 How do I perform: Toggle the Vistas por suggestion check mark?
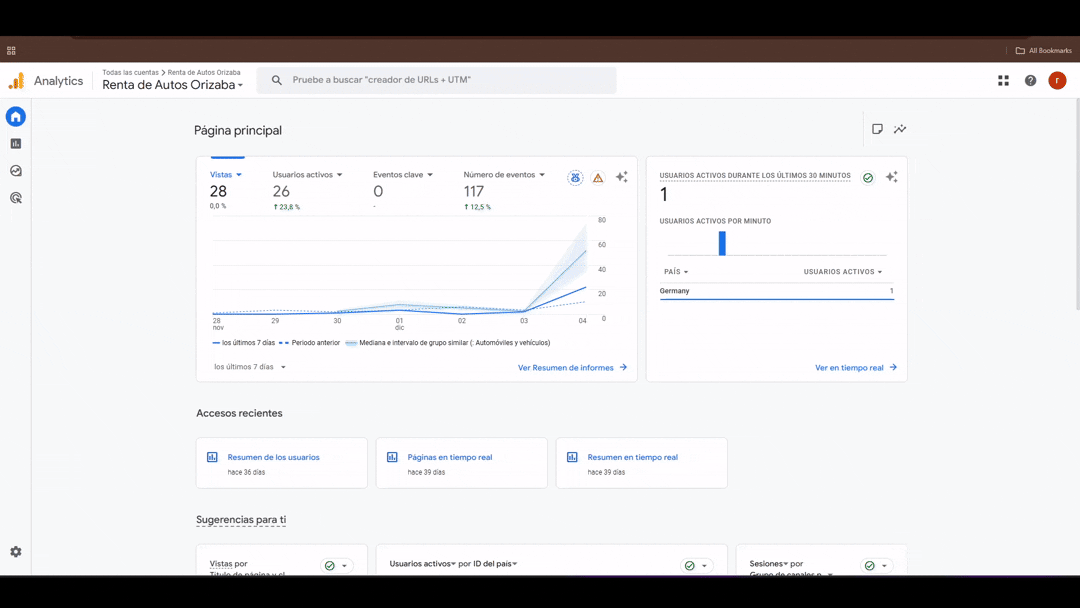(x=329, y=566)
